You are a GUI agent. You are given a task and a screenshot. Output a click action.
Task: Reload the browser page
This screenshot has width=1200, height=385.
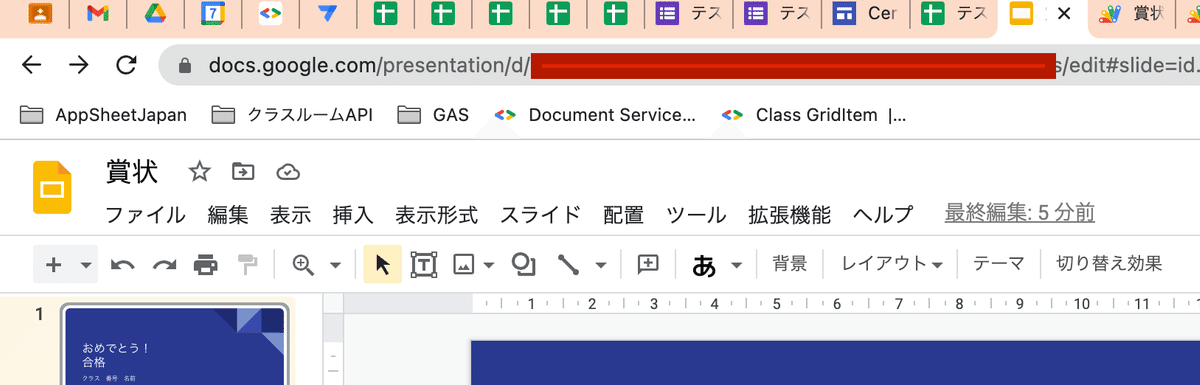[126, 66]
